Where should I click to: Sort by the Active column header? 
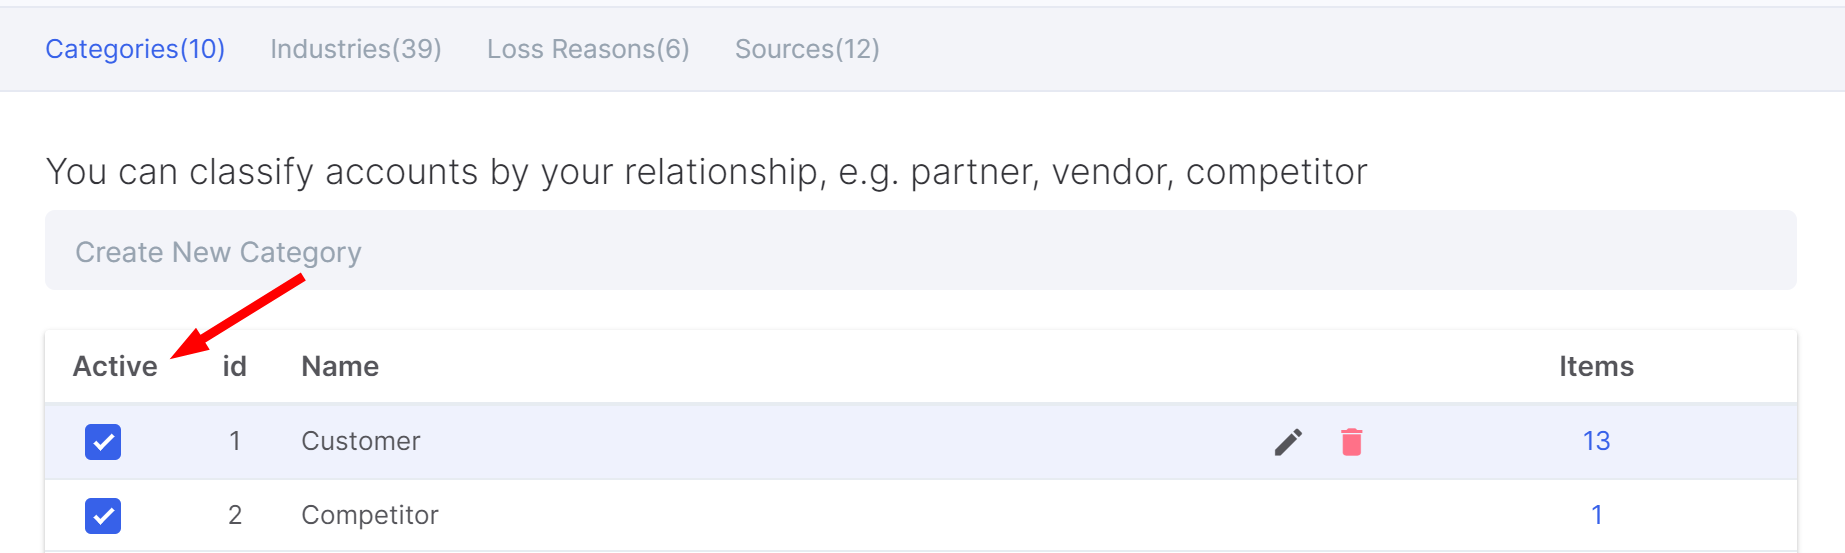(x=115, y=366)
